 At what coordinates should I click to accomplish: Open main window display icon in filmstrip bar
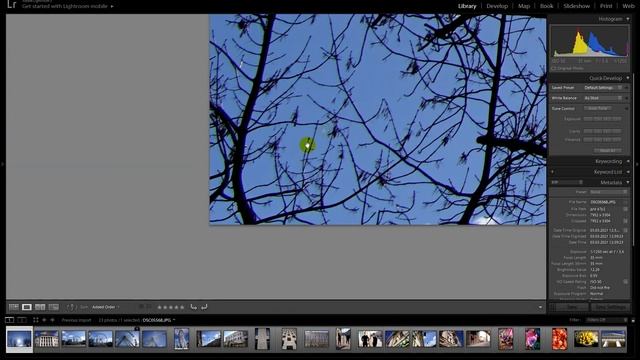point(9,320)
